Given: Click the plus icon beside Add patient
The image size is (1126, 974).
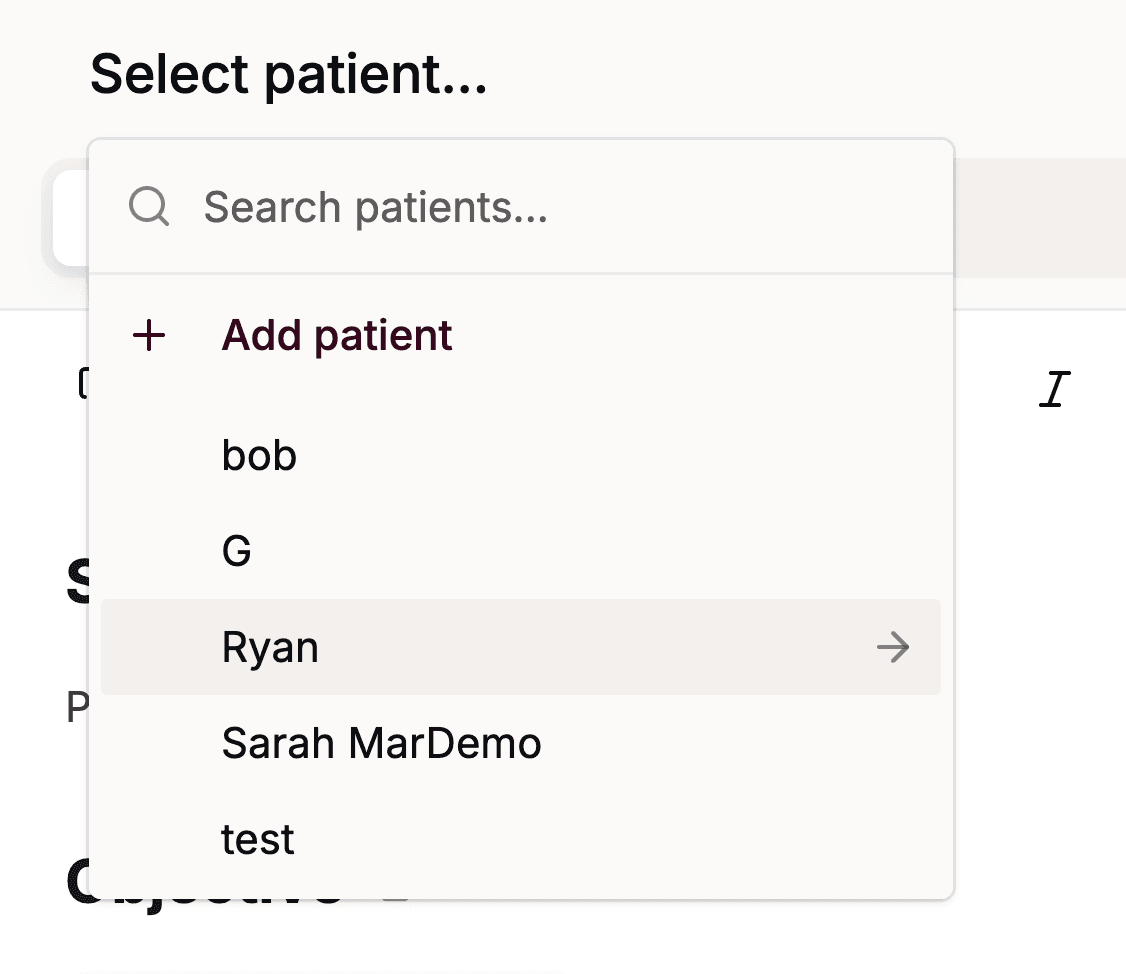Looking at the screenshot, I should click(149, 336).
